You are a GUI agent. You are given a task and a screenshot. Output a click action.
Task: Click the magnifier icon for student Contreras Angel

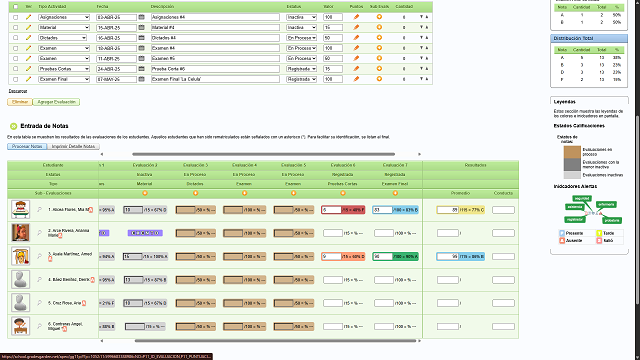pyautogui.click(x=40, y=326)
